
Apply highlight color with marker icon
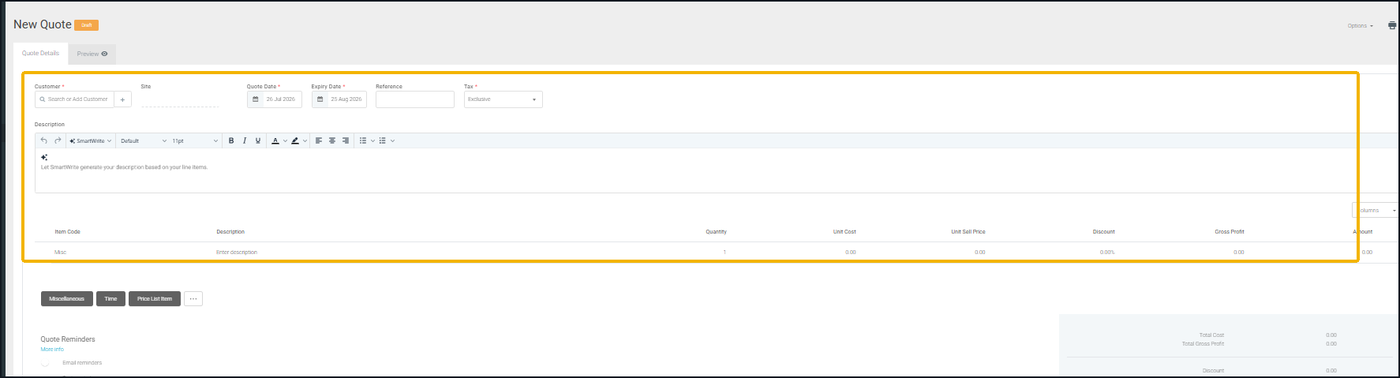[295, 141]
